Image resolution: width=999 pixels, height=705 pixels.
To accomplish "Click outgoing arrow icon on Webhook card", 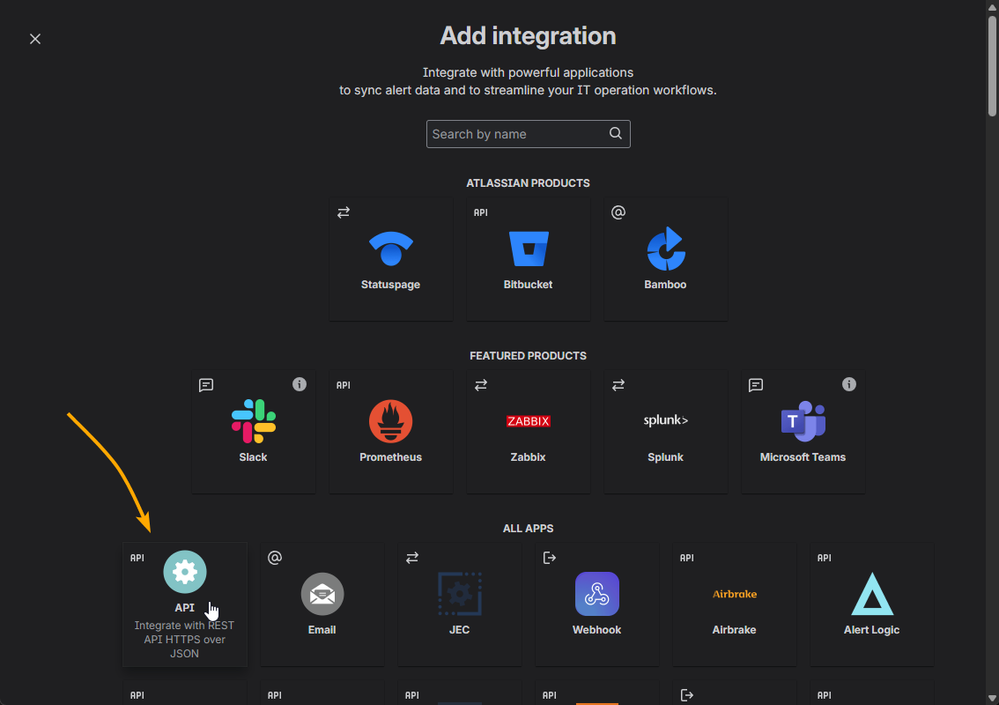I will point(549,558).
